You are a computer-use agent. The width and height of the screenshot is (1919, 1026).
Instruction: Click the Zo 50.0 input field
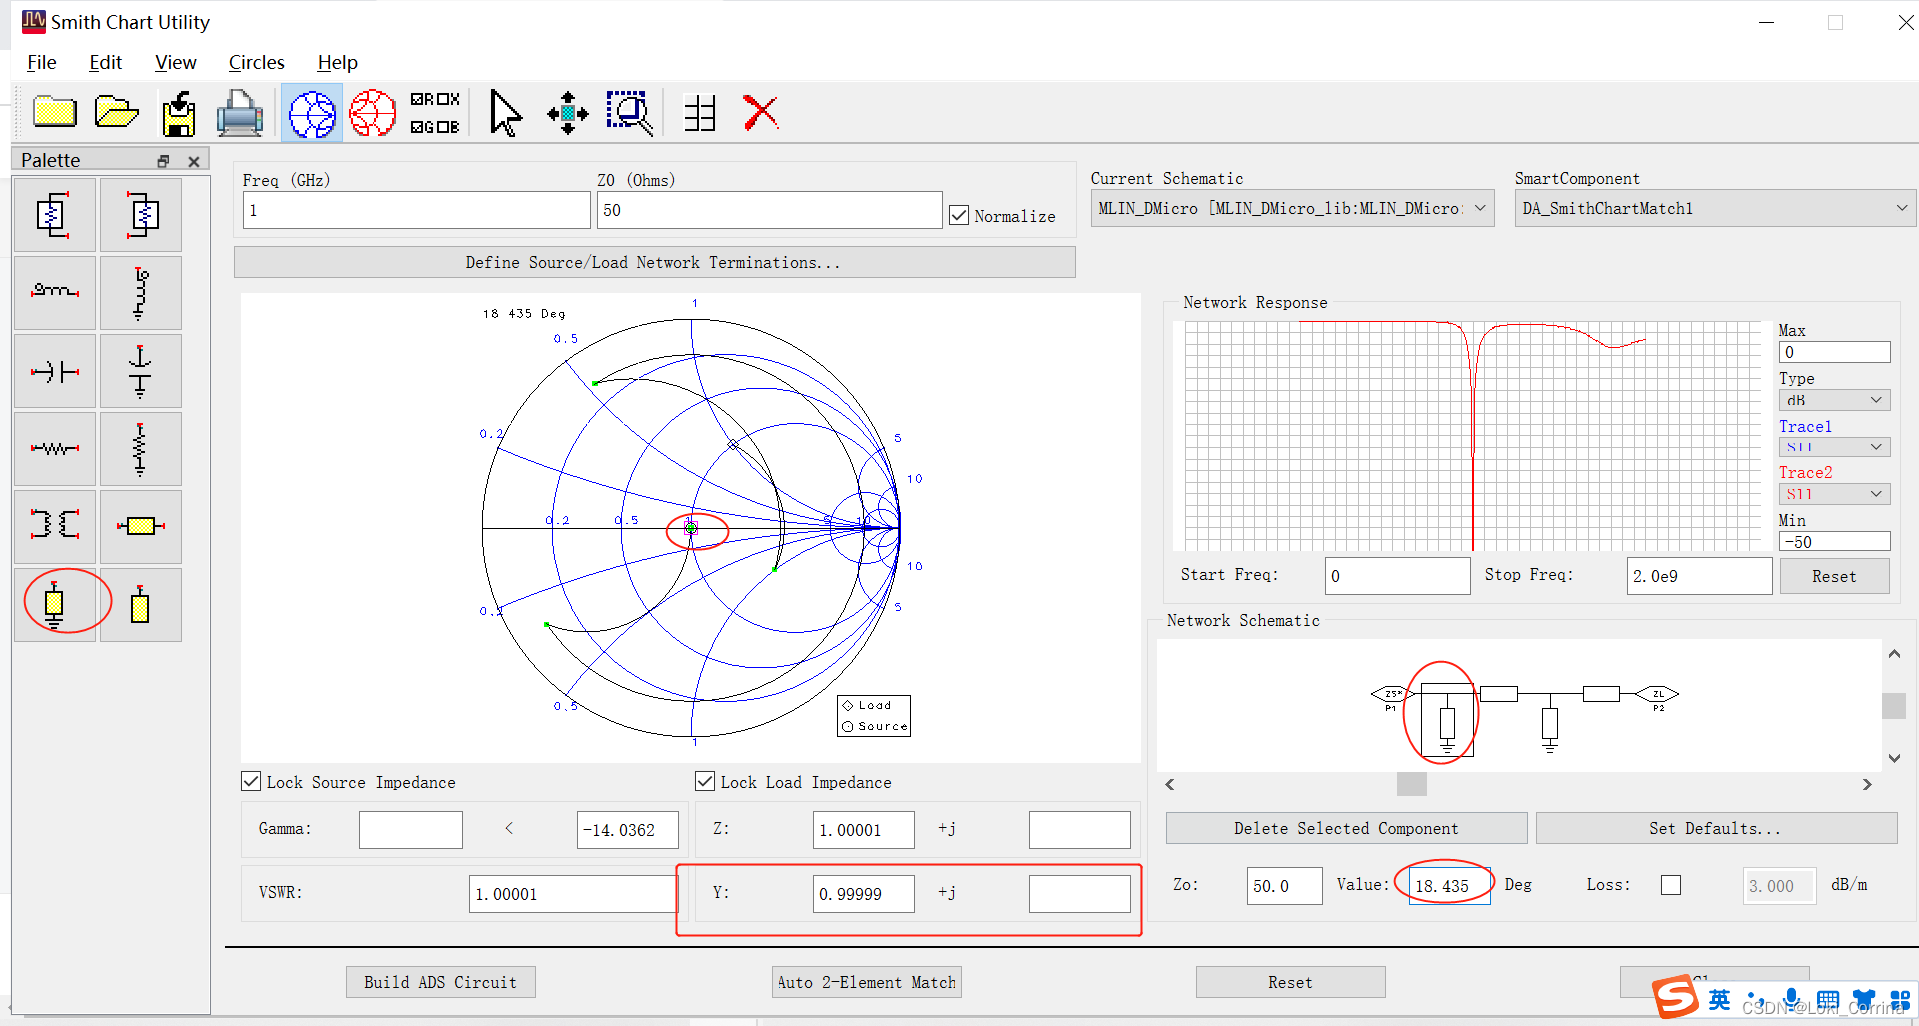click(x=1284, y=886)
